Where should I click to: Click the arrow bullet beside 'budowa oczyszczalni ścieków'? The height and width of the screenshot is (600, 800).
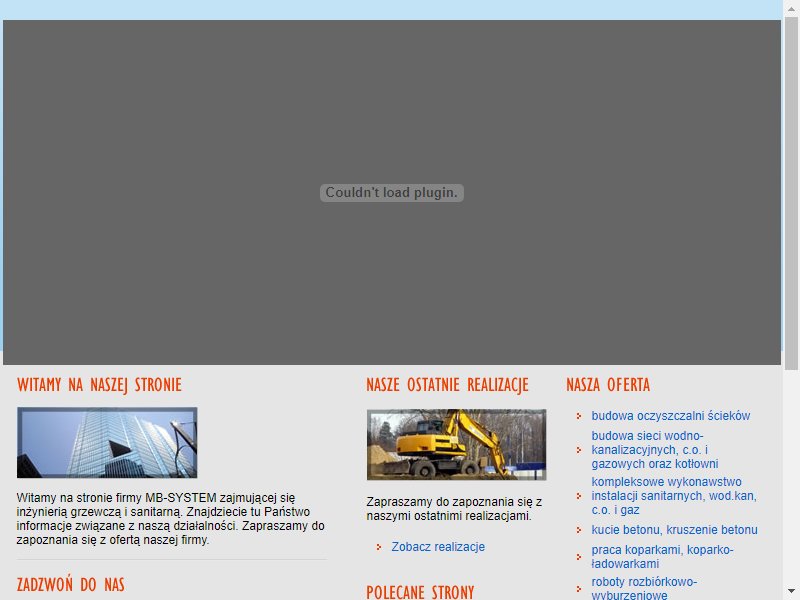(579, 416)
